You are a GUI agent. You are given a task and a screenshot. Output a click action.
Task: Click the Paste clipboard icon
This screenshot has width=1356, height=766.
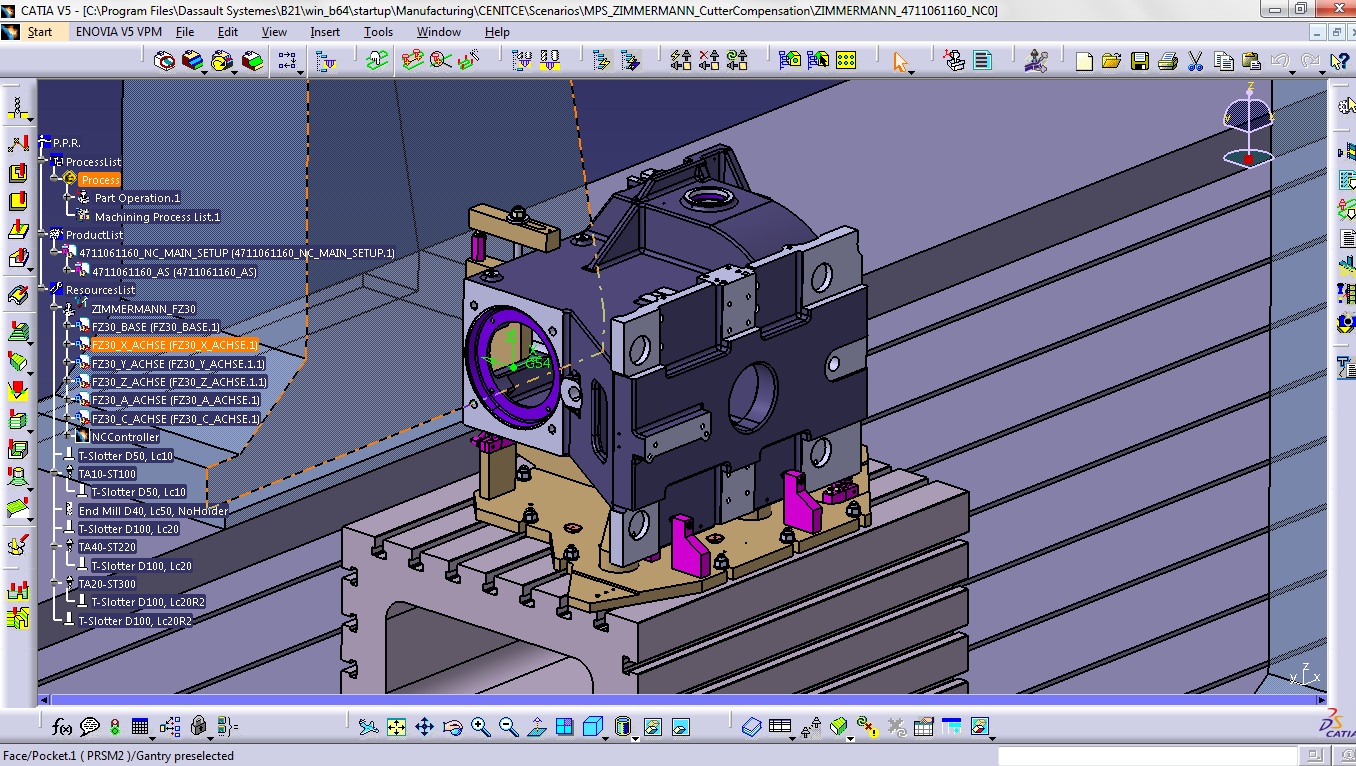[x=1251, y=62]
